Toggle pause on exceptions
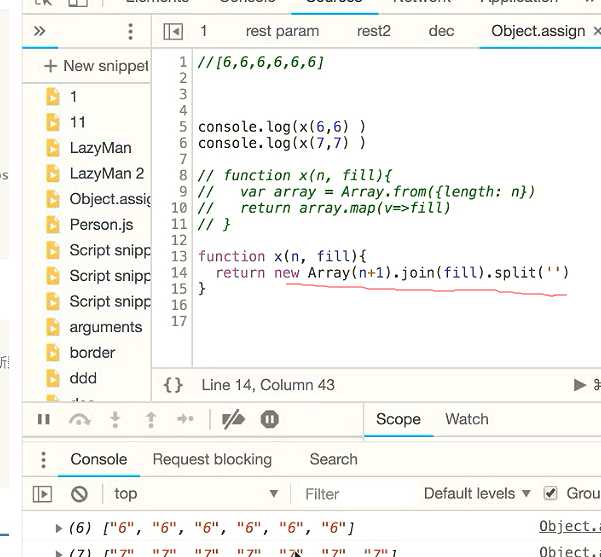Viewport: 601px width, 557px height. (x=269, y=419)
